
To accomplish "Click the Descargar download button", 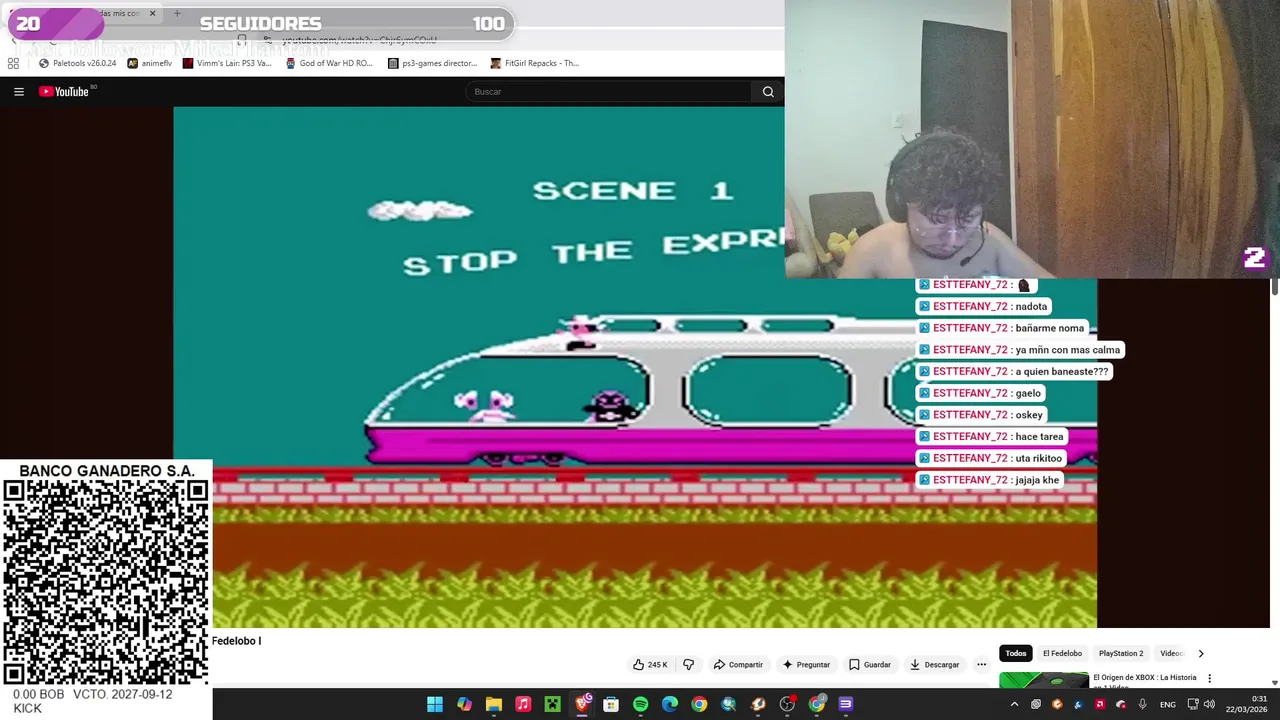I will [x=934, y=665].
